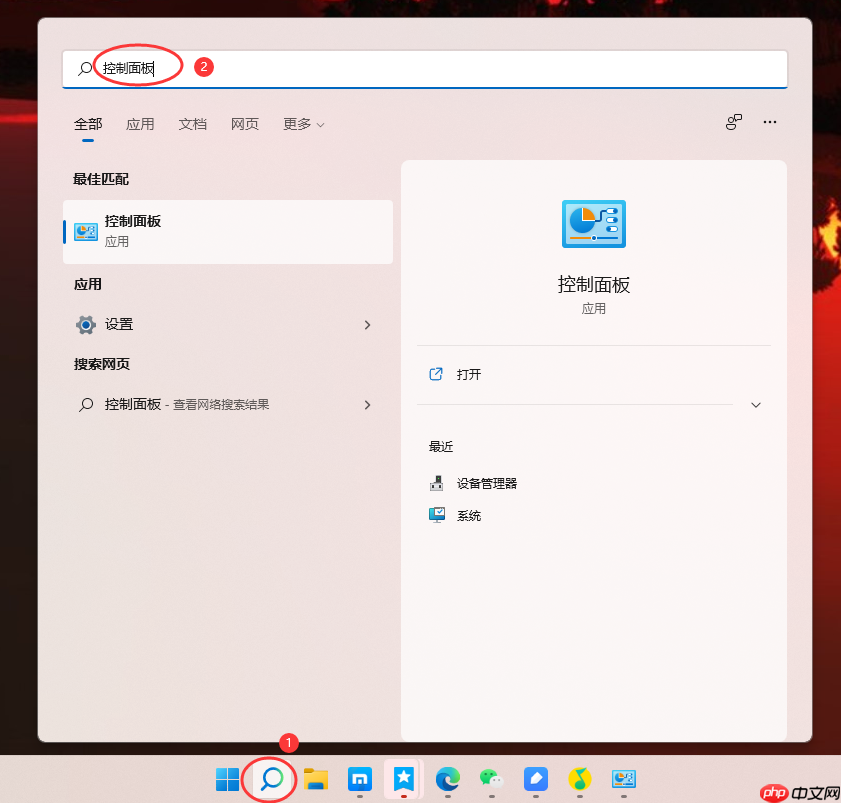Open WeChat from the taskbar

click(x=491, y=778)
